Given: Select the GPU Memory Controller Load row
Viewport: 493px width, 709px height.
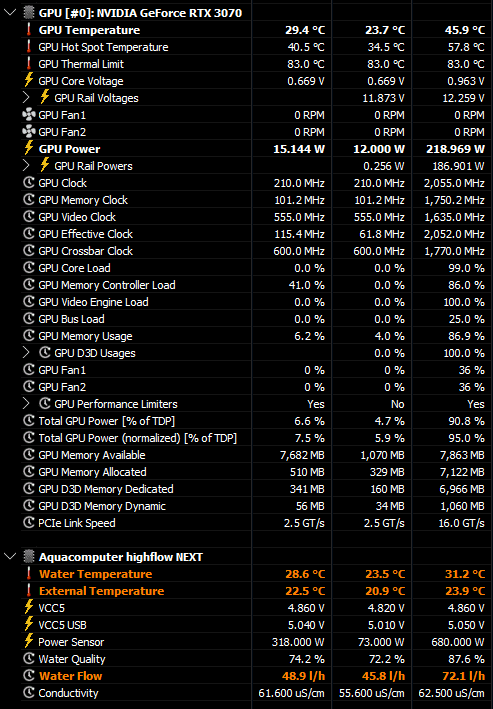Looking at the screenshot, I should [256, 285].
